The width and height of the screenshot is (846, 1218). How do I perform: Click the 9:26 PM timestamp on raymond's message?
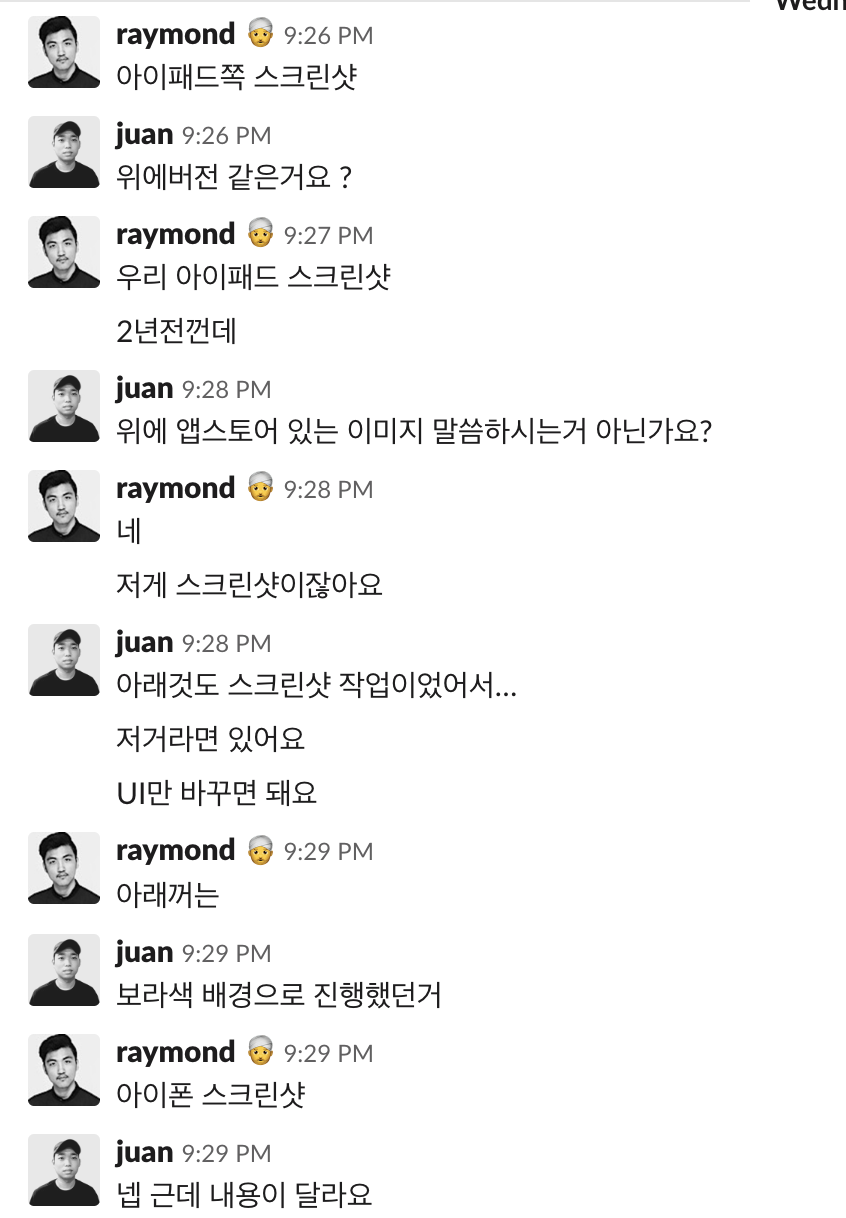330,34
